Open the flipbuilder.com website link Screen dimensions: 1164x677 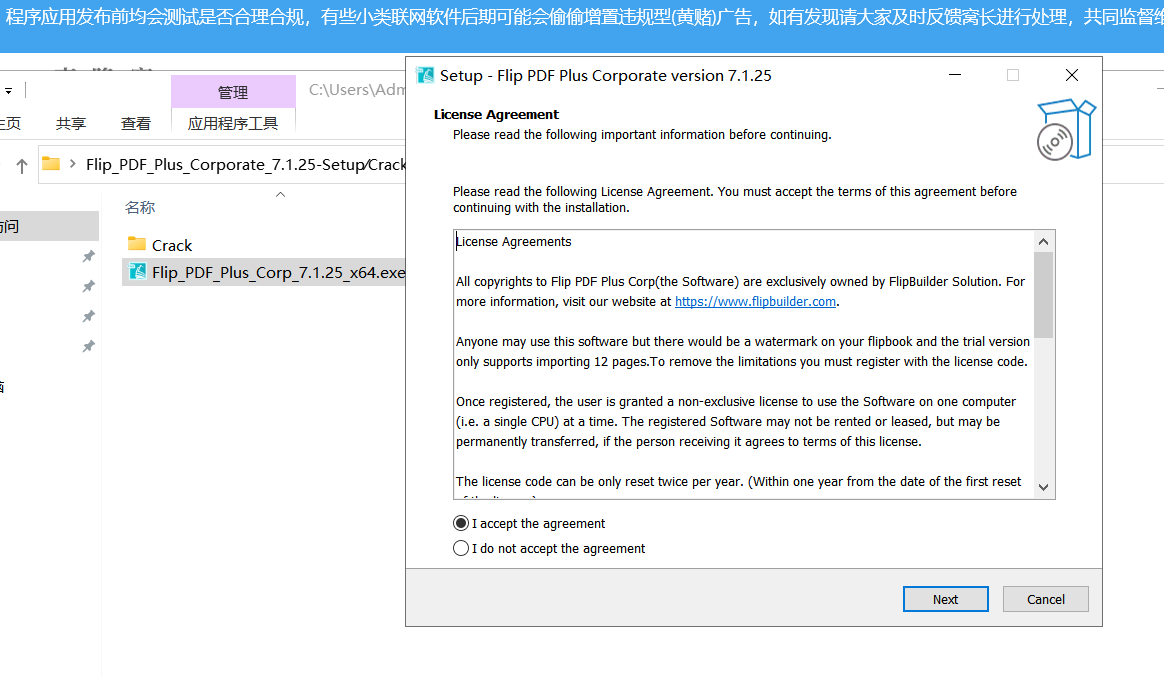click(755, 301)
